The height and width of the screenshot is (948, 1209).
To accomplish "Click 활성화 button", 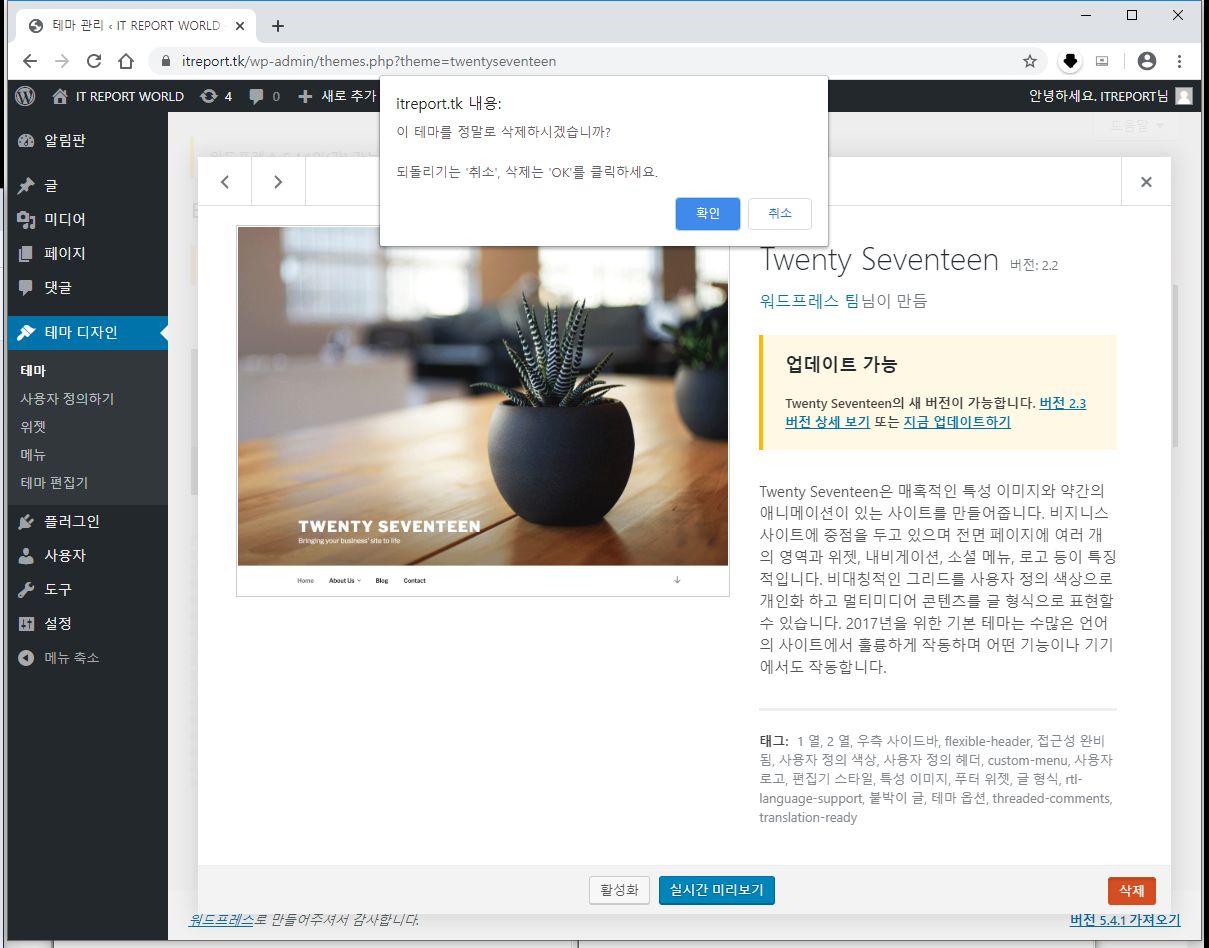I will pos(620,890).
